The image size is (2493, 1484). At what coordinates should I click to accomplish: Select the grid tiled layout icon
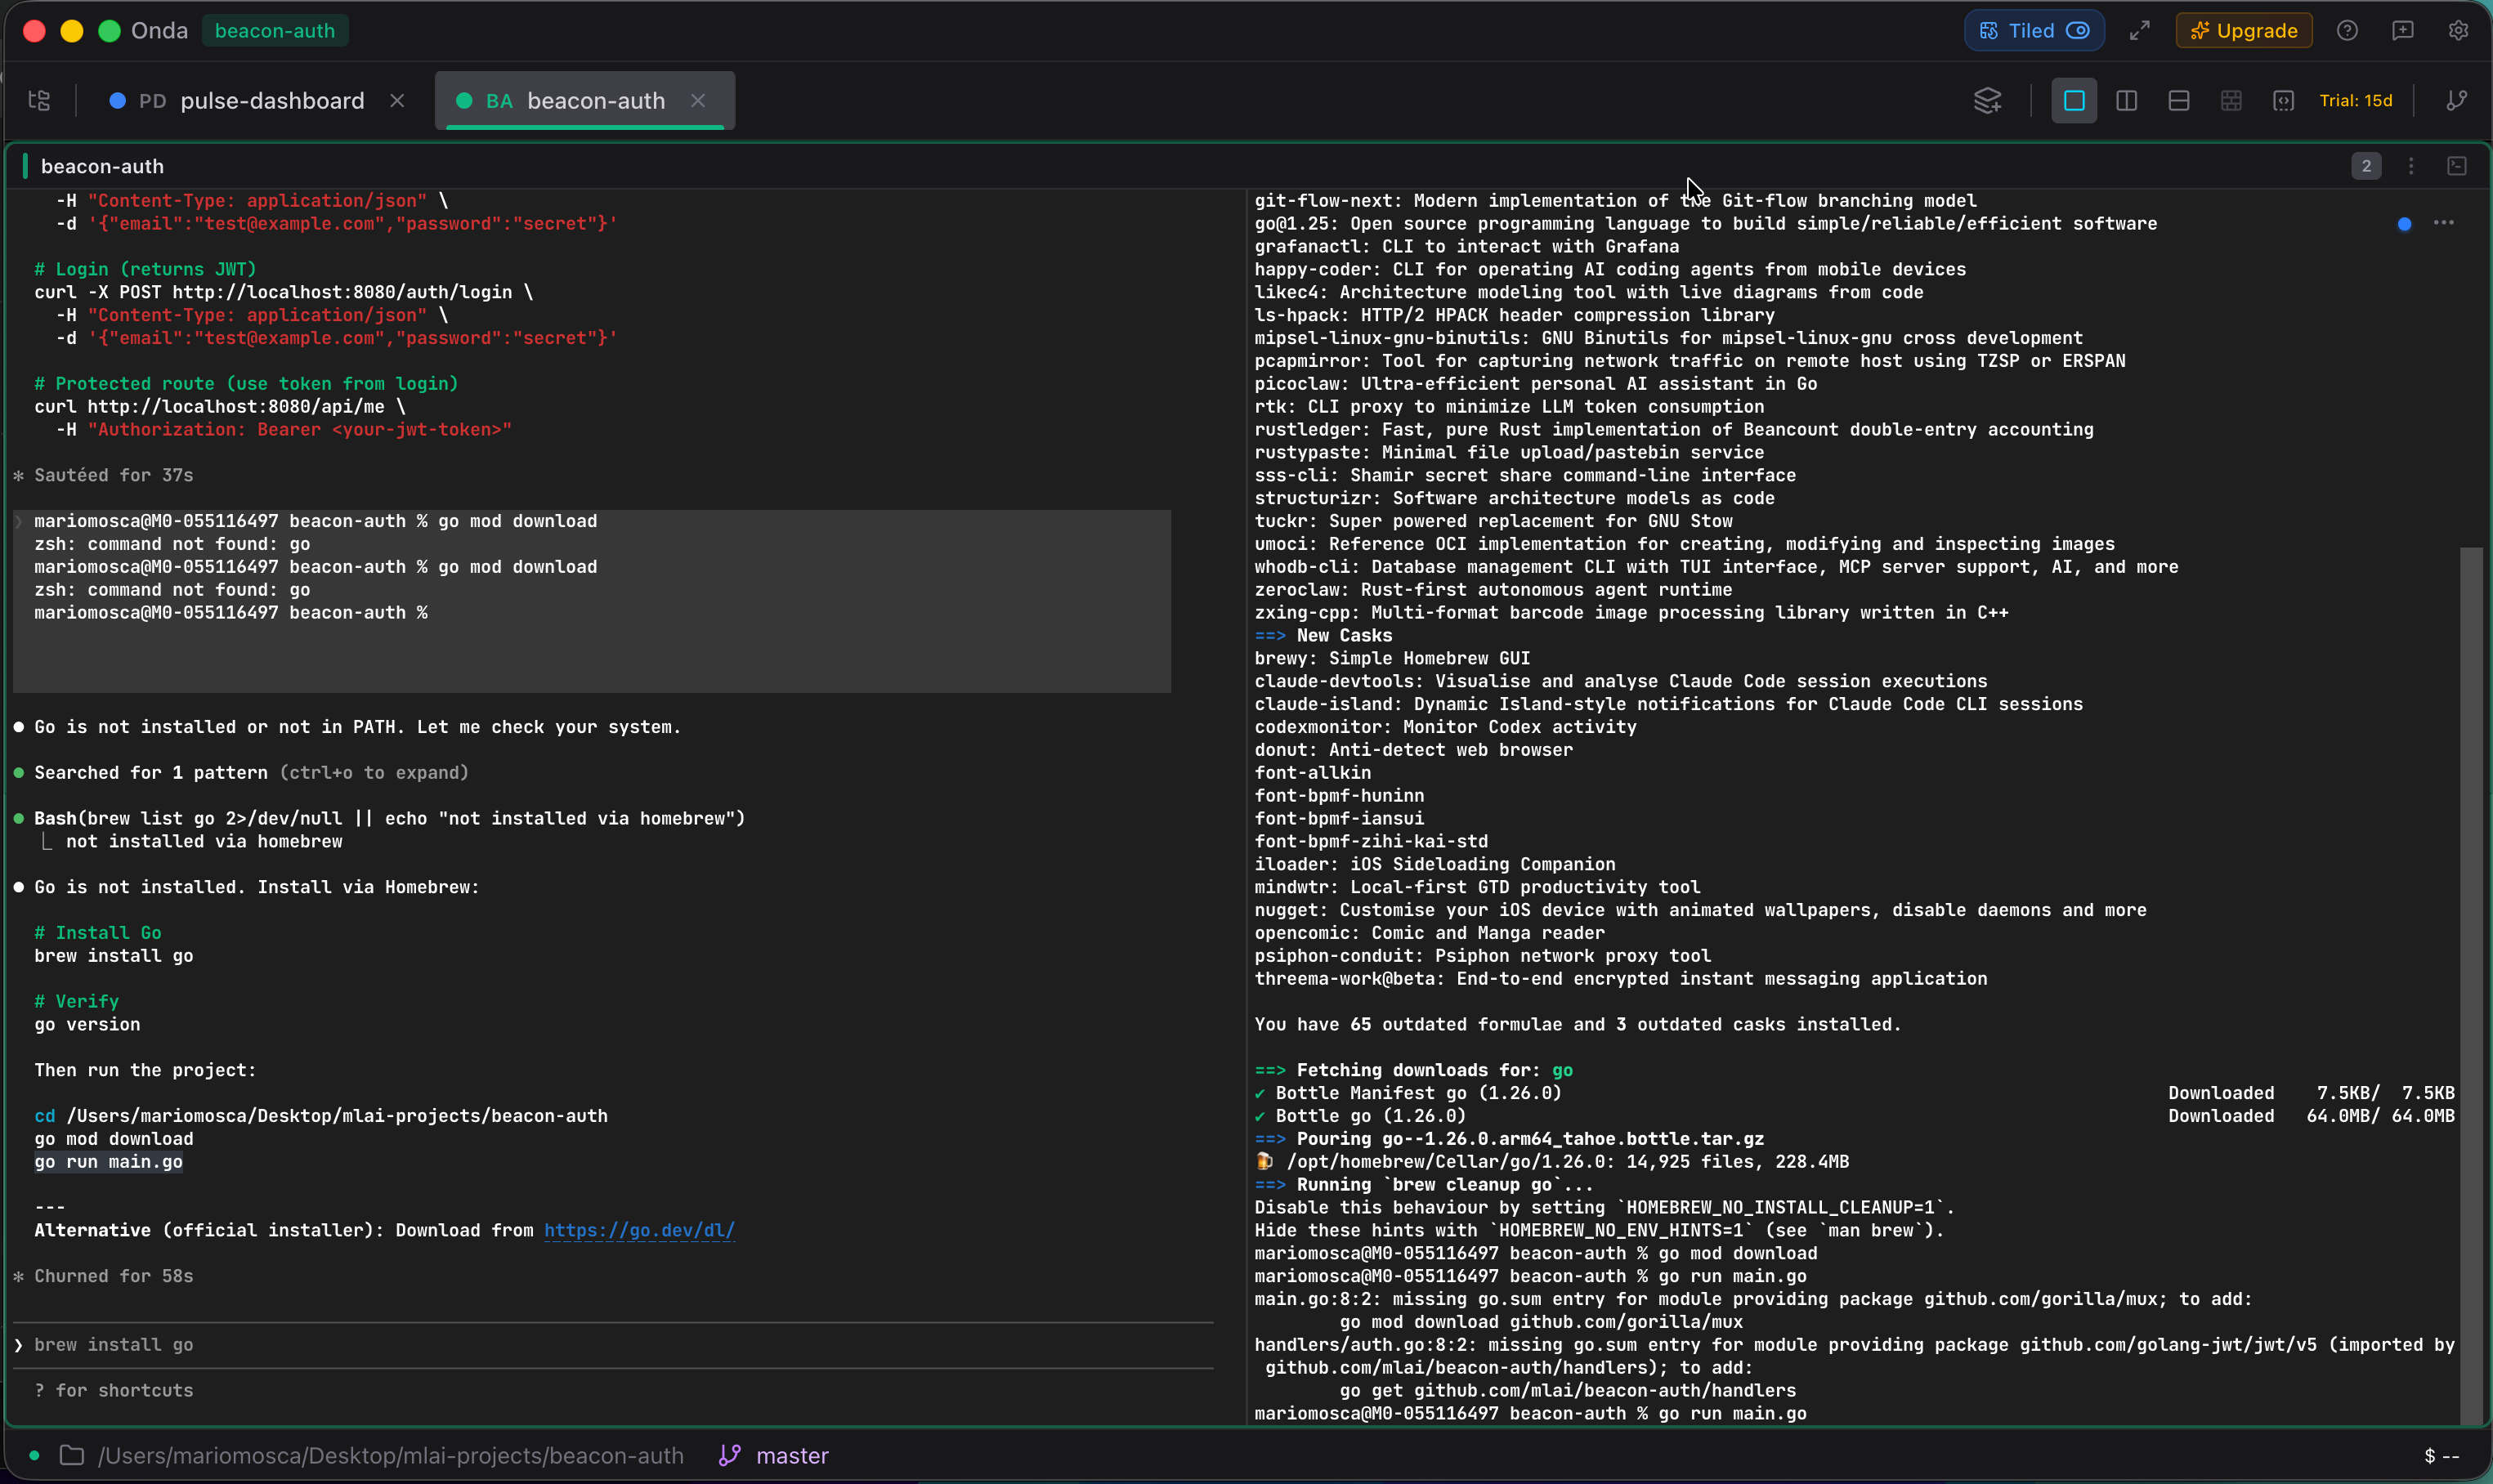(2232, 100)
